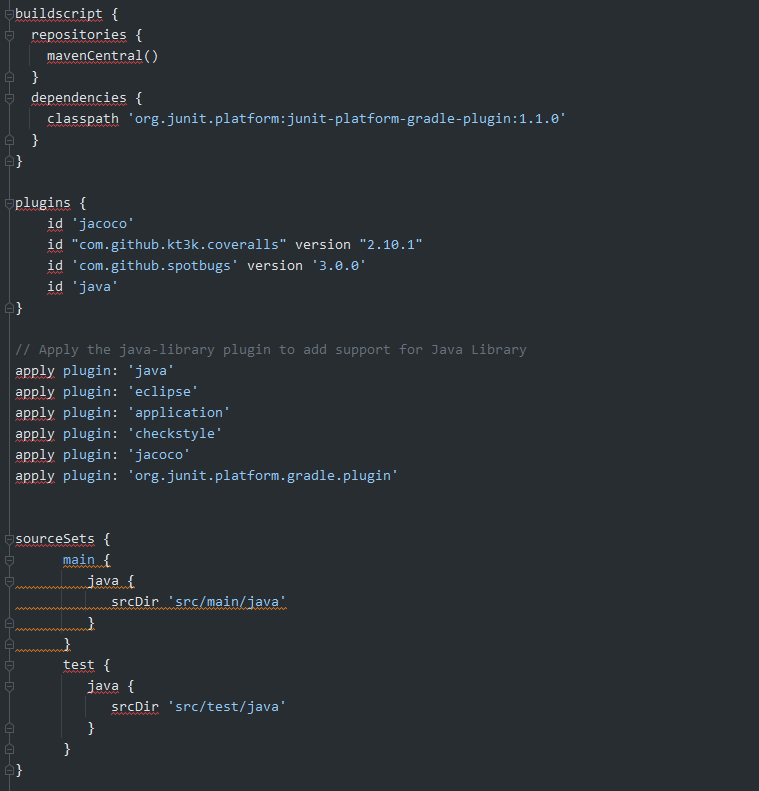Collapse the plugins block fold marker
Viewport: 759px width, 791px height.
[9, 202]
